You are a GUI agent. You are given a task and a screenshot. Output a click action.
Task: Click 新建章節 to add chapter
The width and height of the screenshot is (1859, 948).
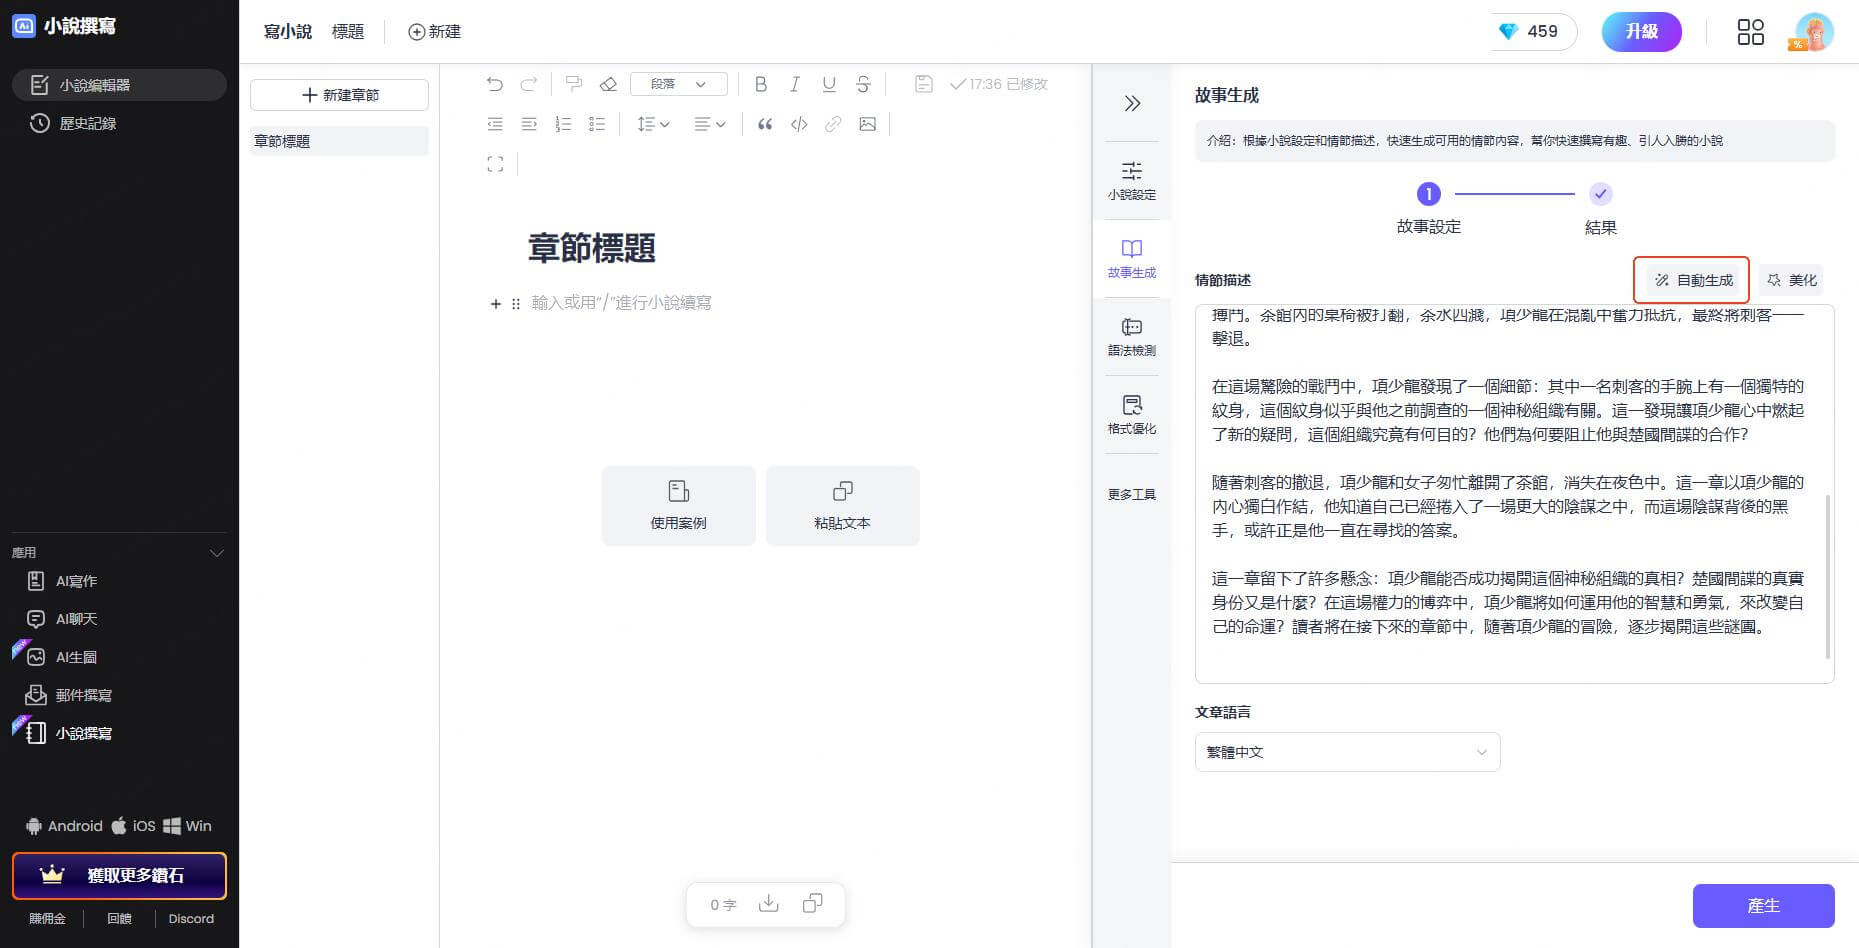339,95
